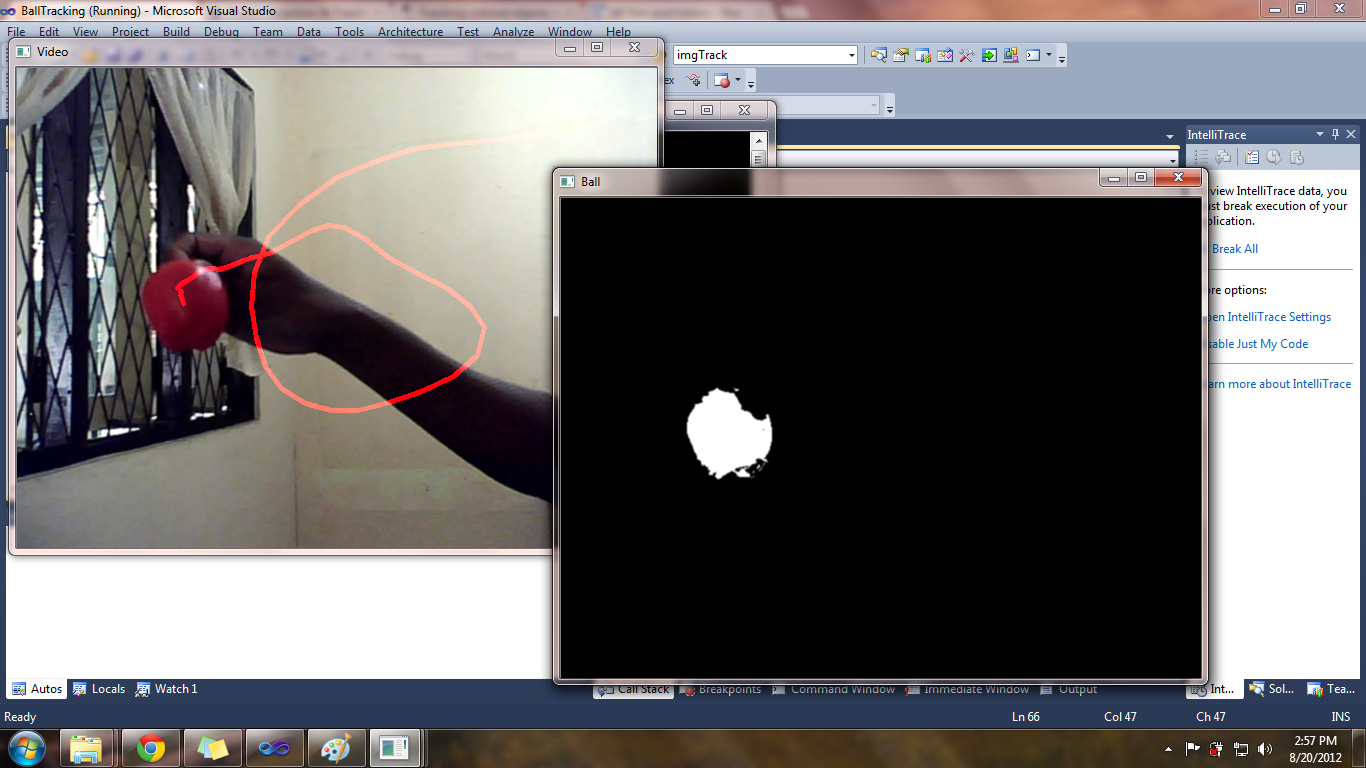1366x768 pixels.
Task: Expand the toolbar overflow dropdown arrow
Action: point(1062,57)
